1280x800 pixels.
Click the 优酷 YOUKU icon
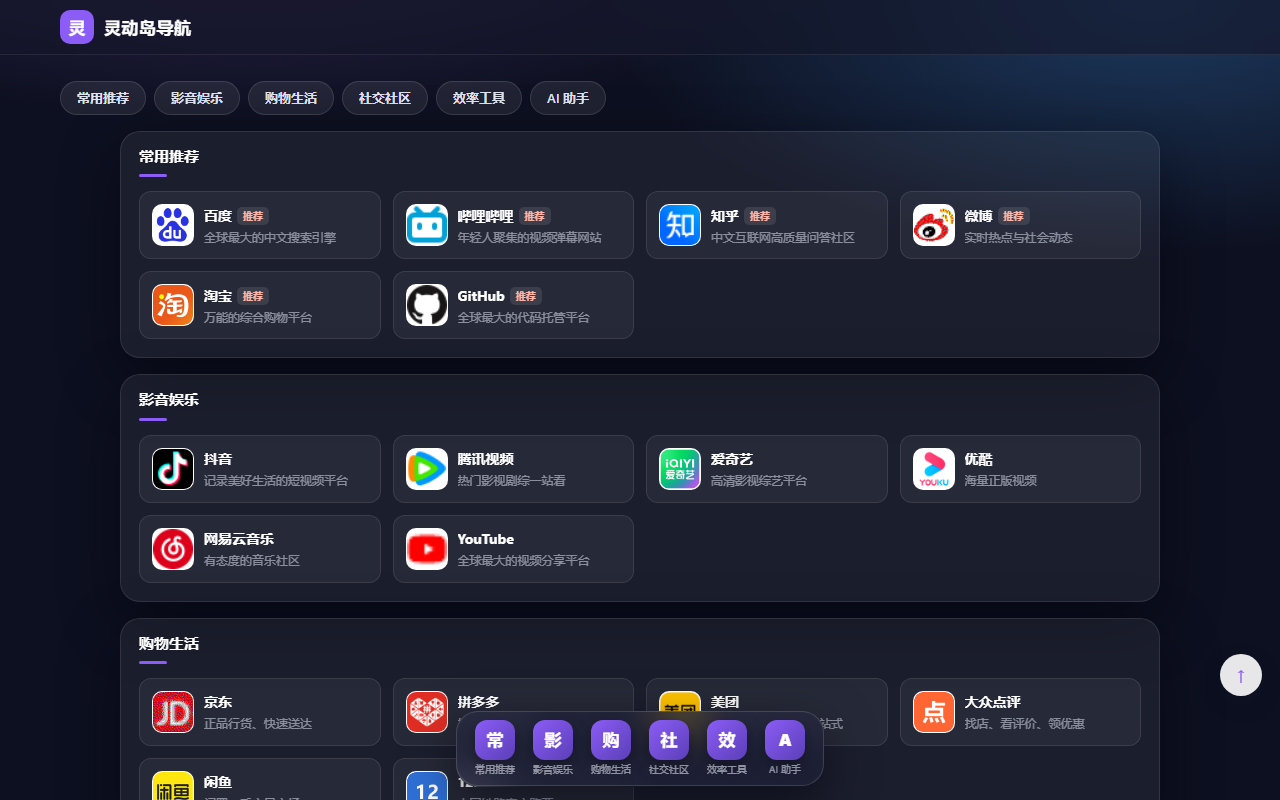coord(934,469)
